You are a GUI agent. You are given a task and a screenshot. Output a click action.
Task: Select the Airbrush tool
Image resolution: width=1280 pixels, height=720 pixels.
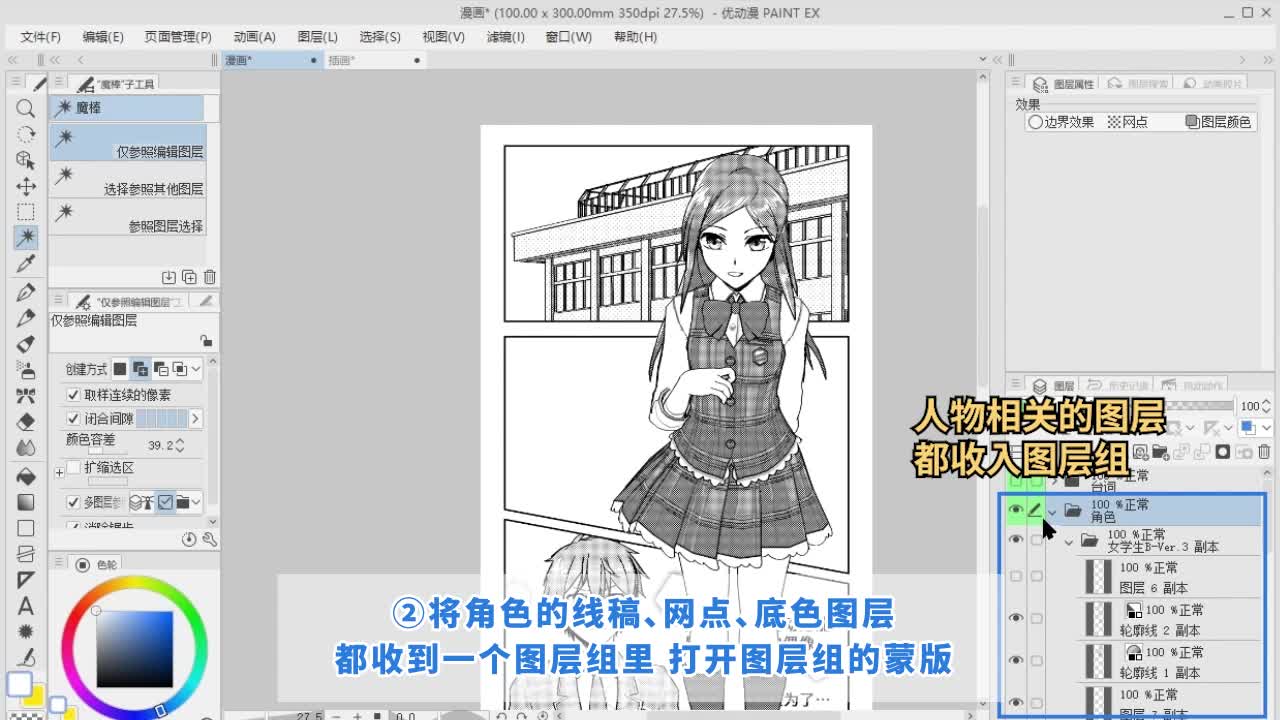(x=26, y=370)
